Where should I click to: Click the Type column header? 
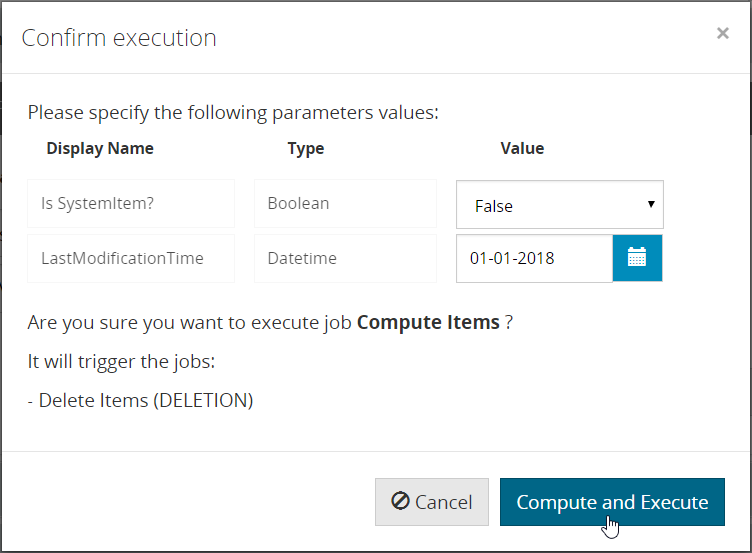coord(306,149)
